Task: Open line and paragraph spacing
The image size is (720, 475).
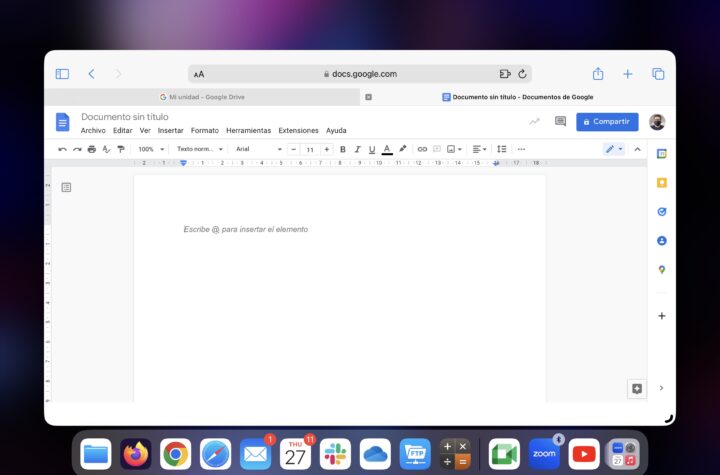Action: click(x=501, y=149)
